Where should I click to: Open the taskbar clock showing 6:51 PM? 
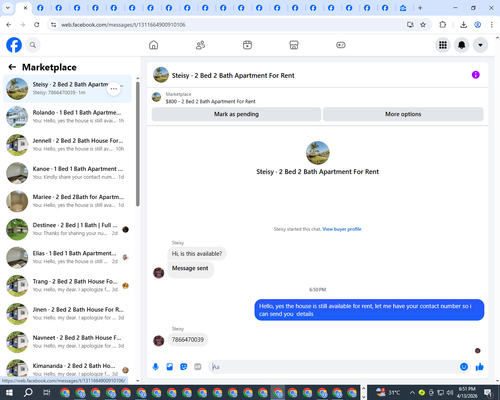click(x=467, y=392)
